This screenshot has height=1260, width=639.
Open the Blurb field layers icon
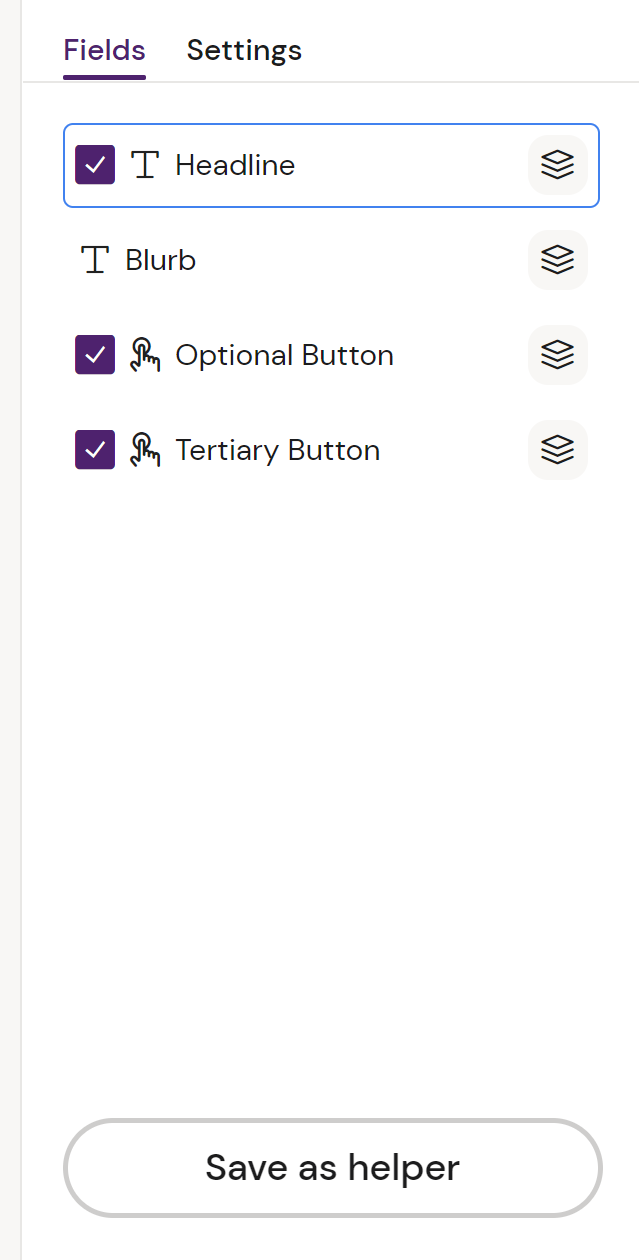pyautogui.click(x=557, y=260)
